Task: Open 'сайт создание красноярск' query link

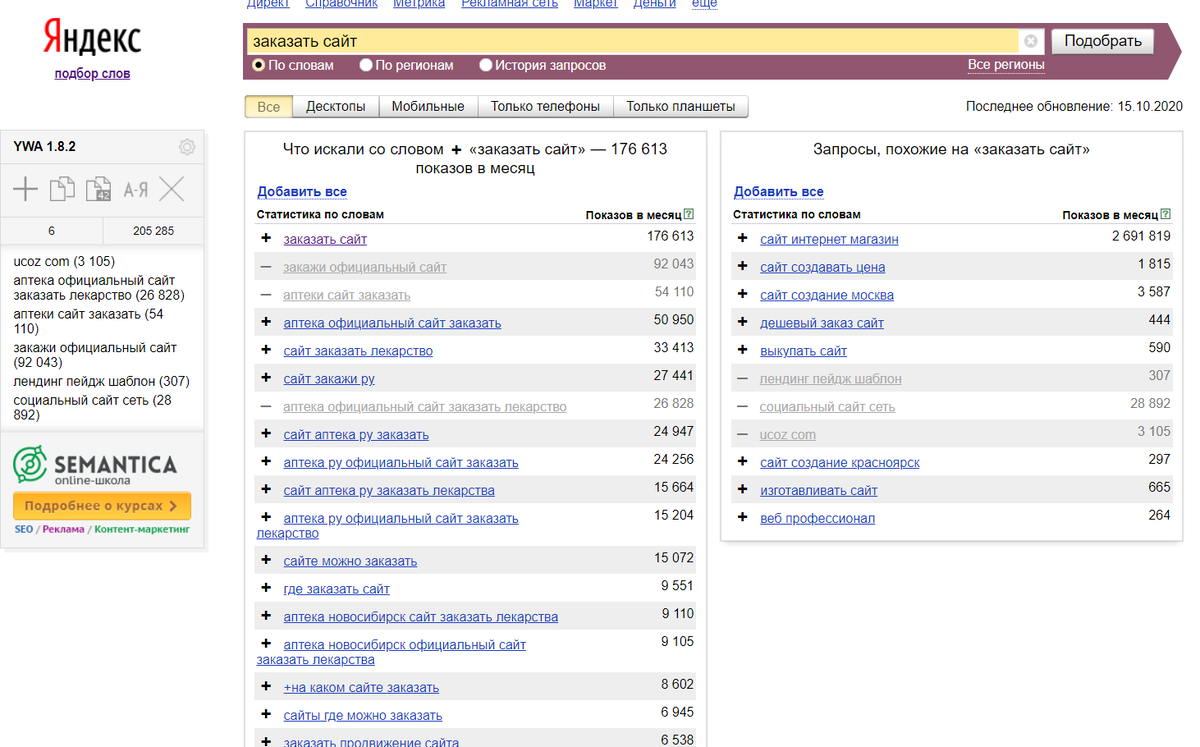Action: tap(840, 462)
